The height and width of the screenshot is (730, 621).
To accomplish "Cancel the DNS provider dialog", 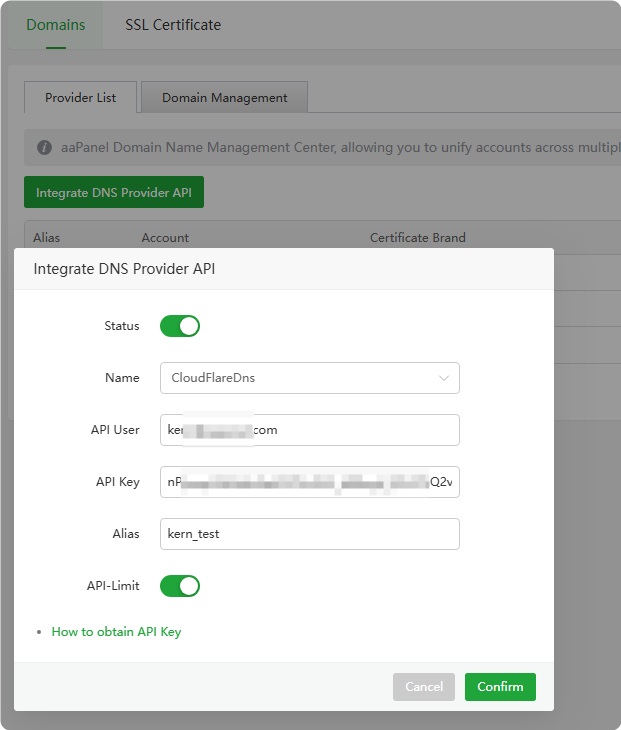I will tap(424, 687).
